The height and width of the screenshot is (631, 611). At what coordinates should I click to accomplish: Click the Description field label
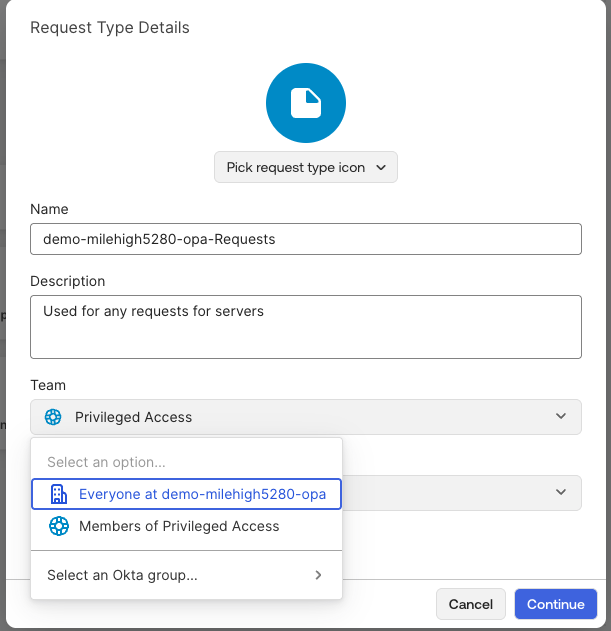tap(68, 281)
